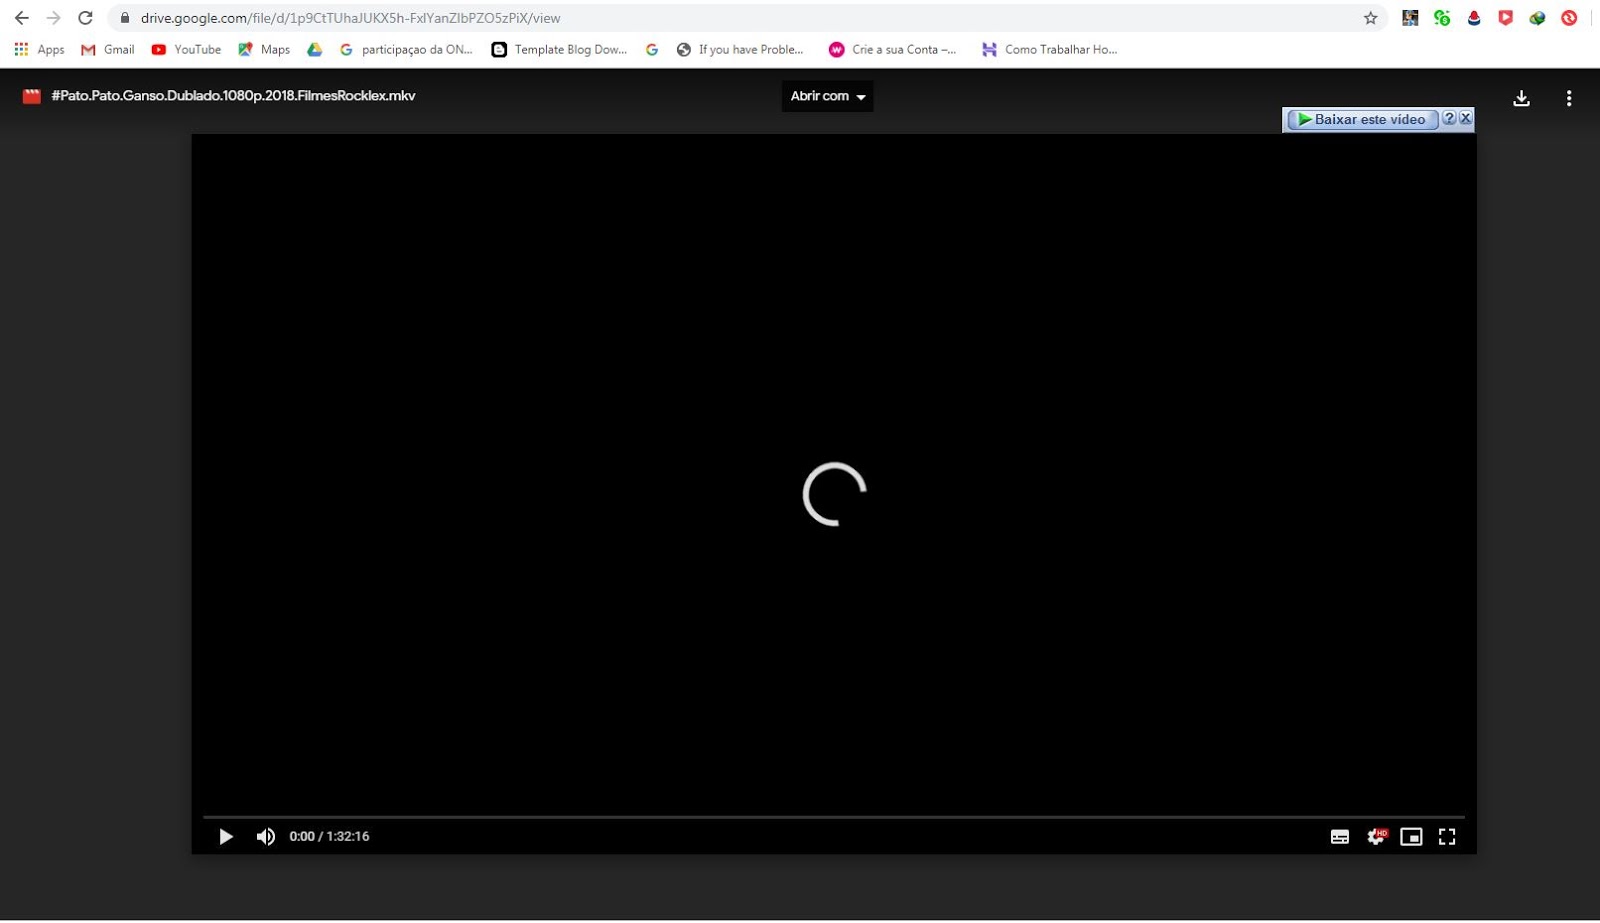Image resolution: width=1600 pixels, height=923 pixels.
Task: Click the red shield extension icon
Action: point(1505,18)
